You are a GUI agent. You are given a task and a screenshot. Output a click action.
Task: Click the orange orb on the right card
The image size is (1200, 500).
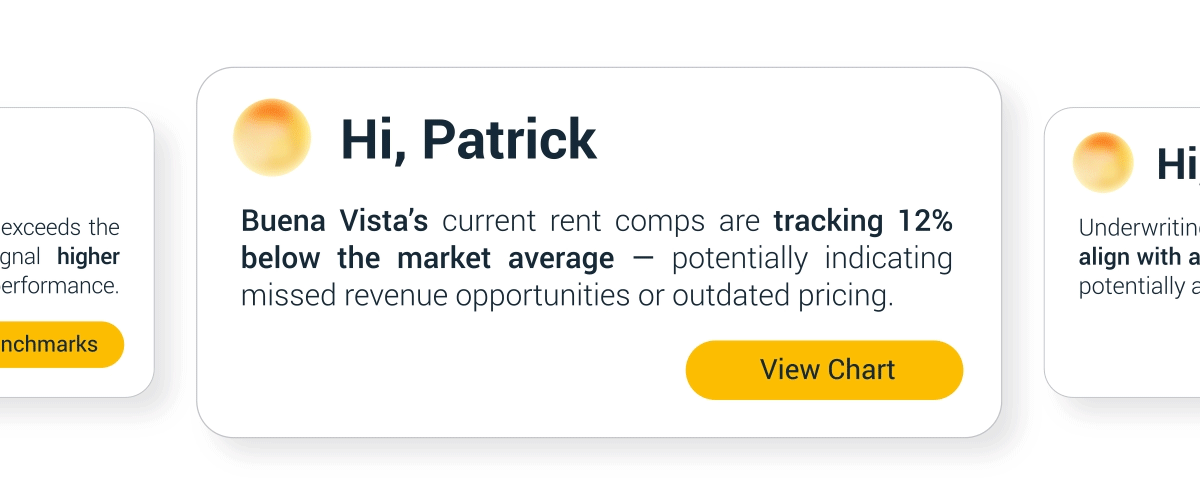[1102, 162]
